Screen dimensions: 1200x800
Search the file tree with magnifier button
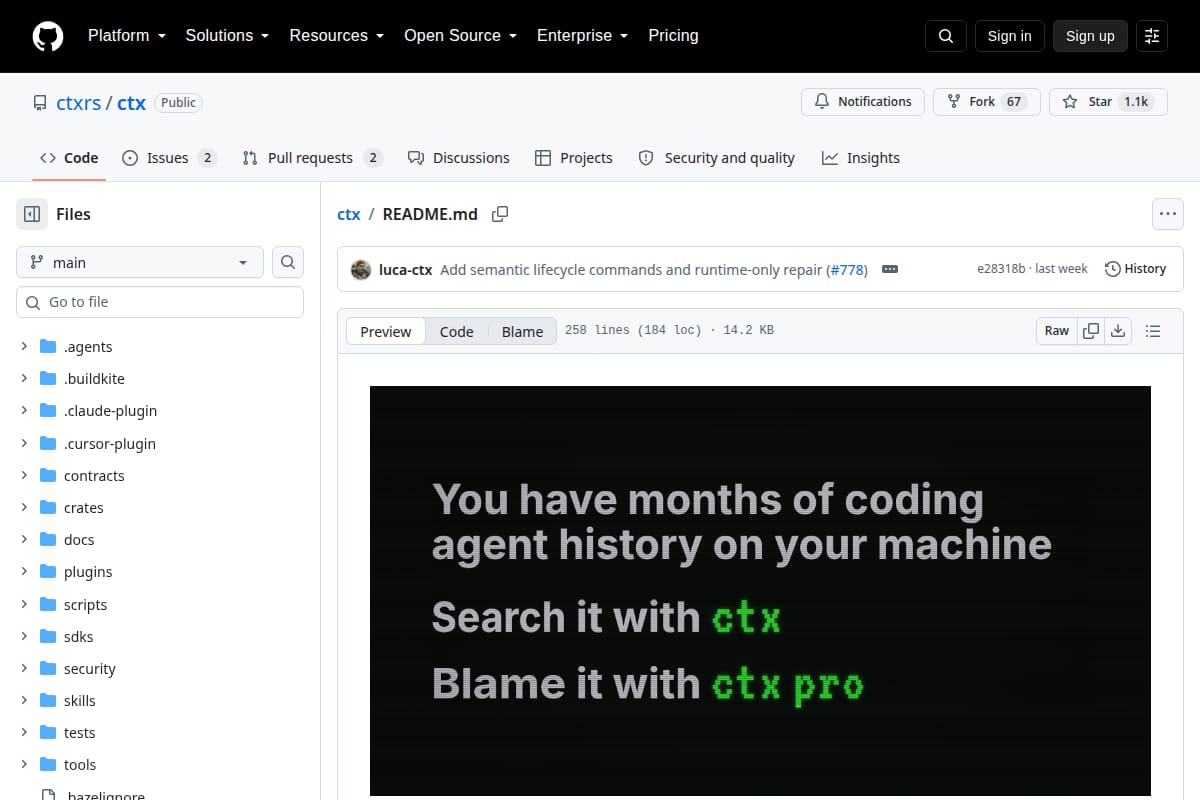[x=288, y=262]
